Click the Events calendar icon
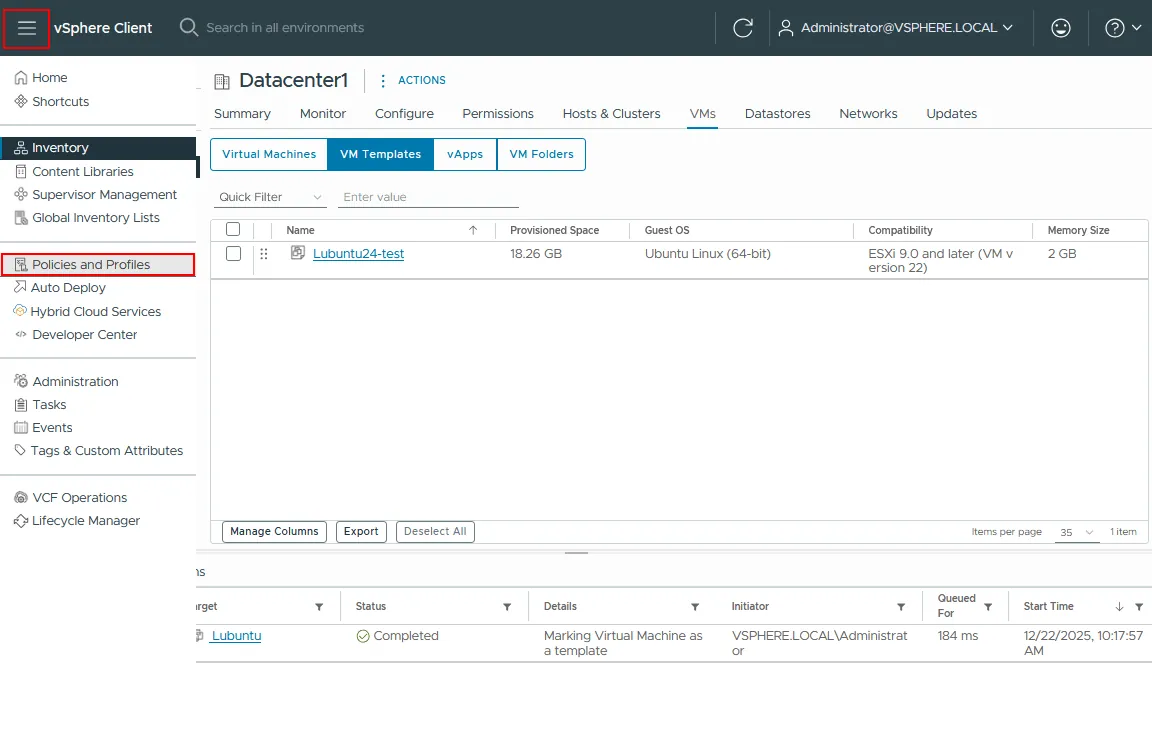The width and height of the screenshot is (1152, 739). 21,428
